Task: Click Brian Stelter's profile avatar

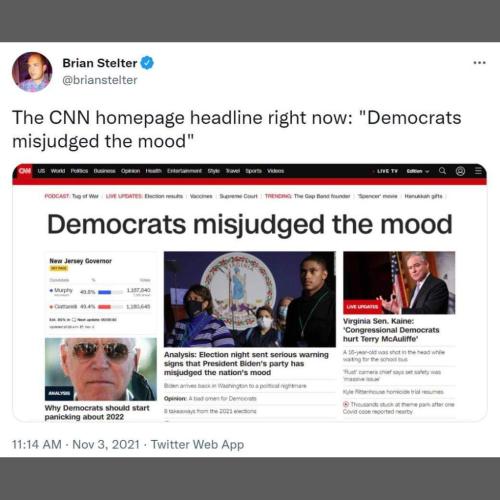Action: pos(32,72)
